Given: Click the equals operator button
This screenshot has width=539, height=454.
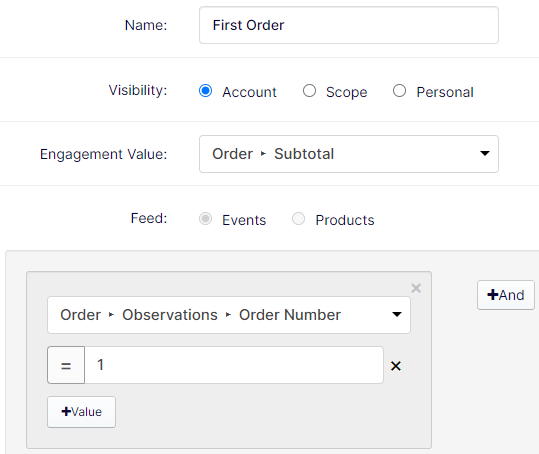Looking at the screenshot, I should point(66,365).
